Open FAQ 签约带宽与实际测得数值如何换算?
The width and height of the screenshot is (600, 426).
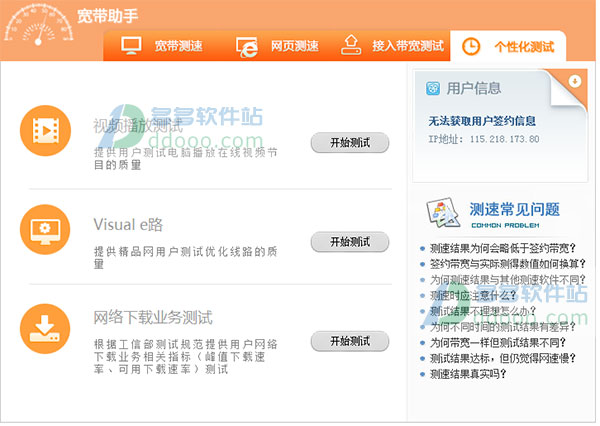pos(507,264)
